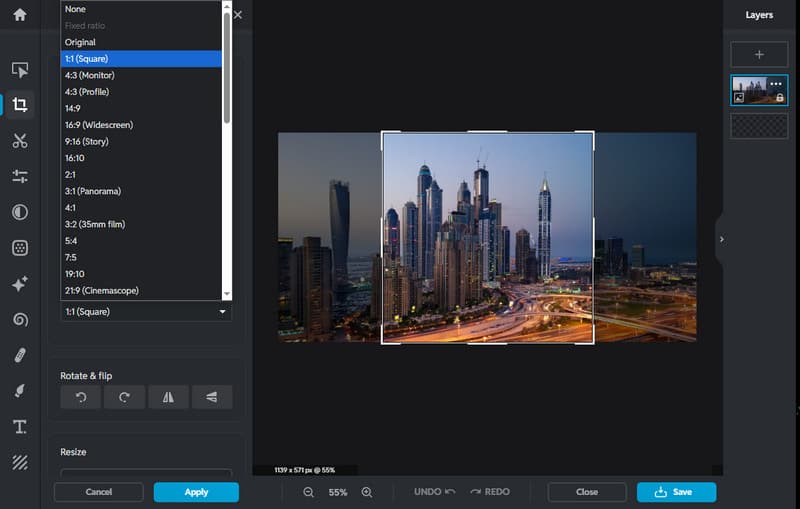This screenshot has width=800, height=509.
Task: Select 14:9 ratio option
Action: point(141,108)
